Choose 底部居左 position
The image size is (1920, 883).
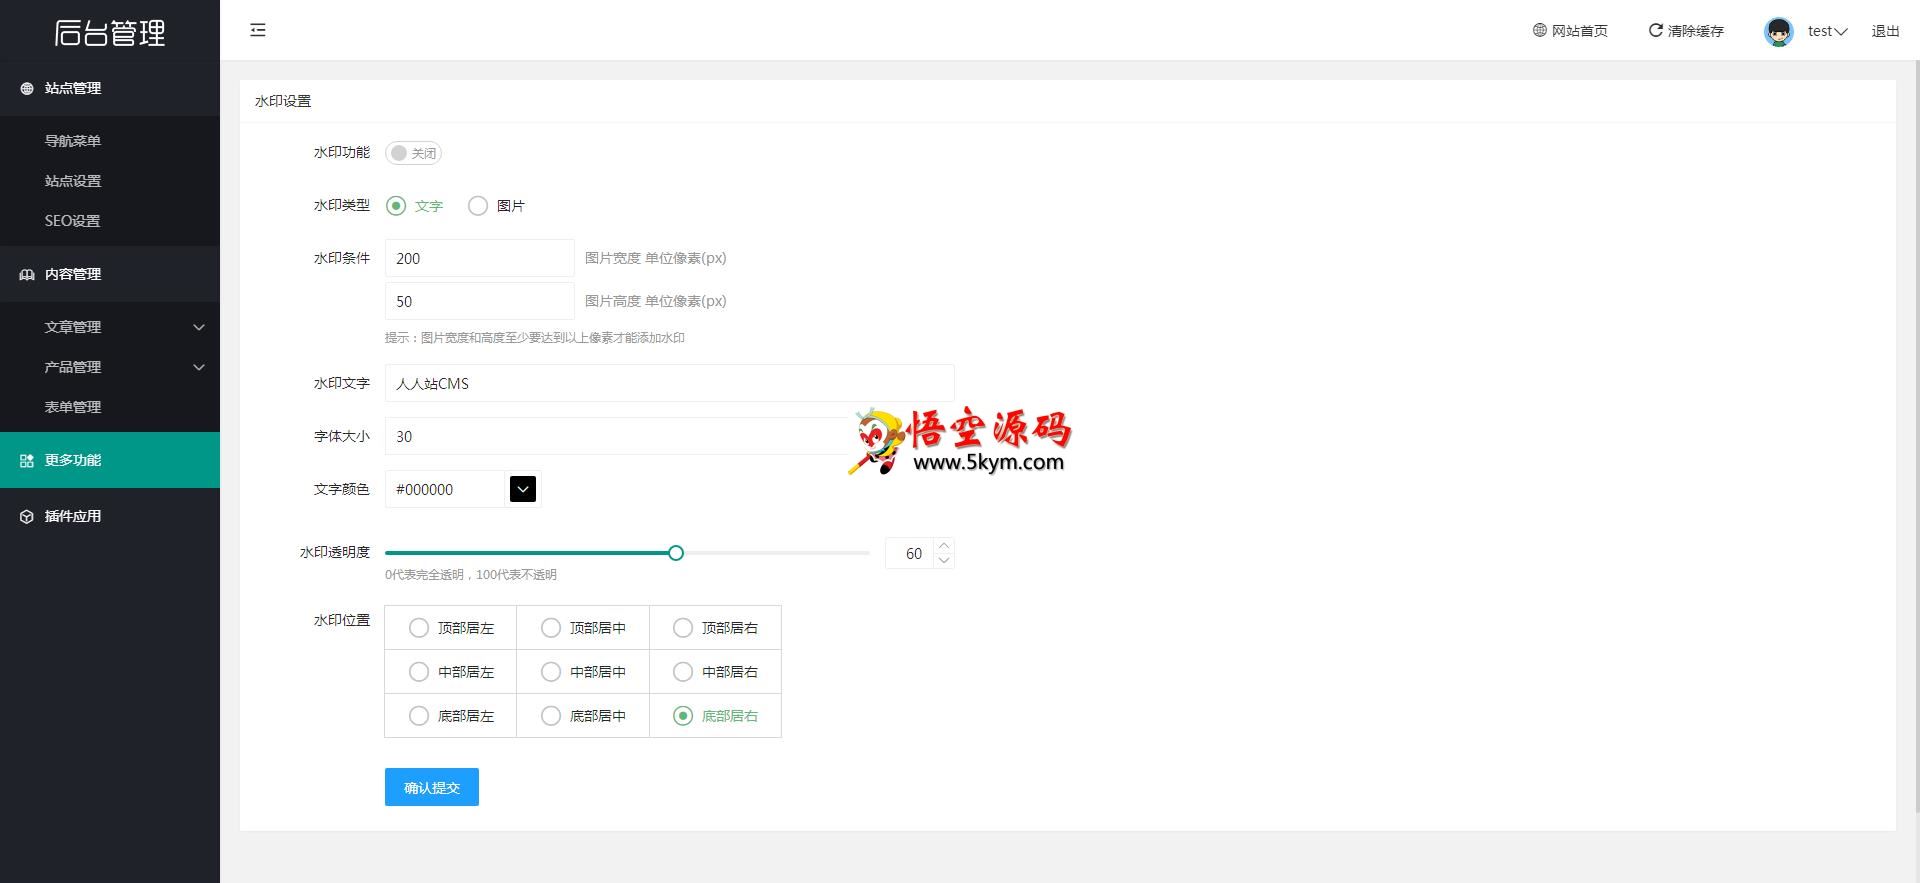coord(451,716)
